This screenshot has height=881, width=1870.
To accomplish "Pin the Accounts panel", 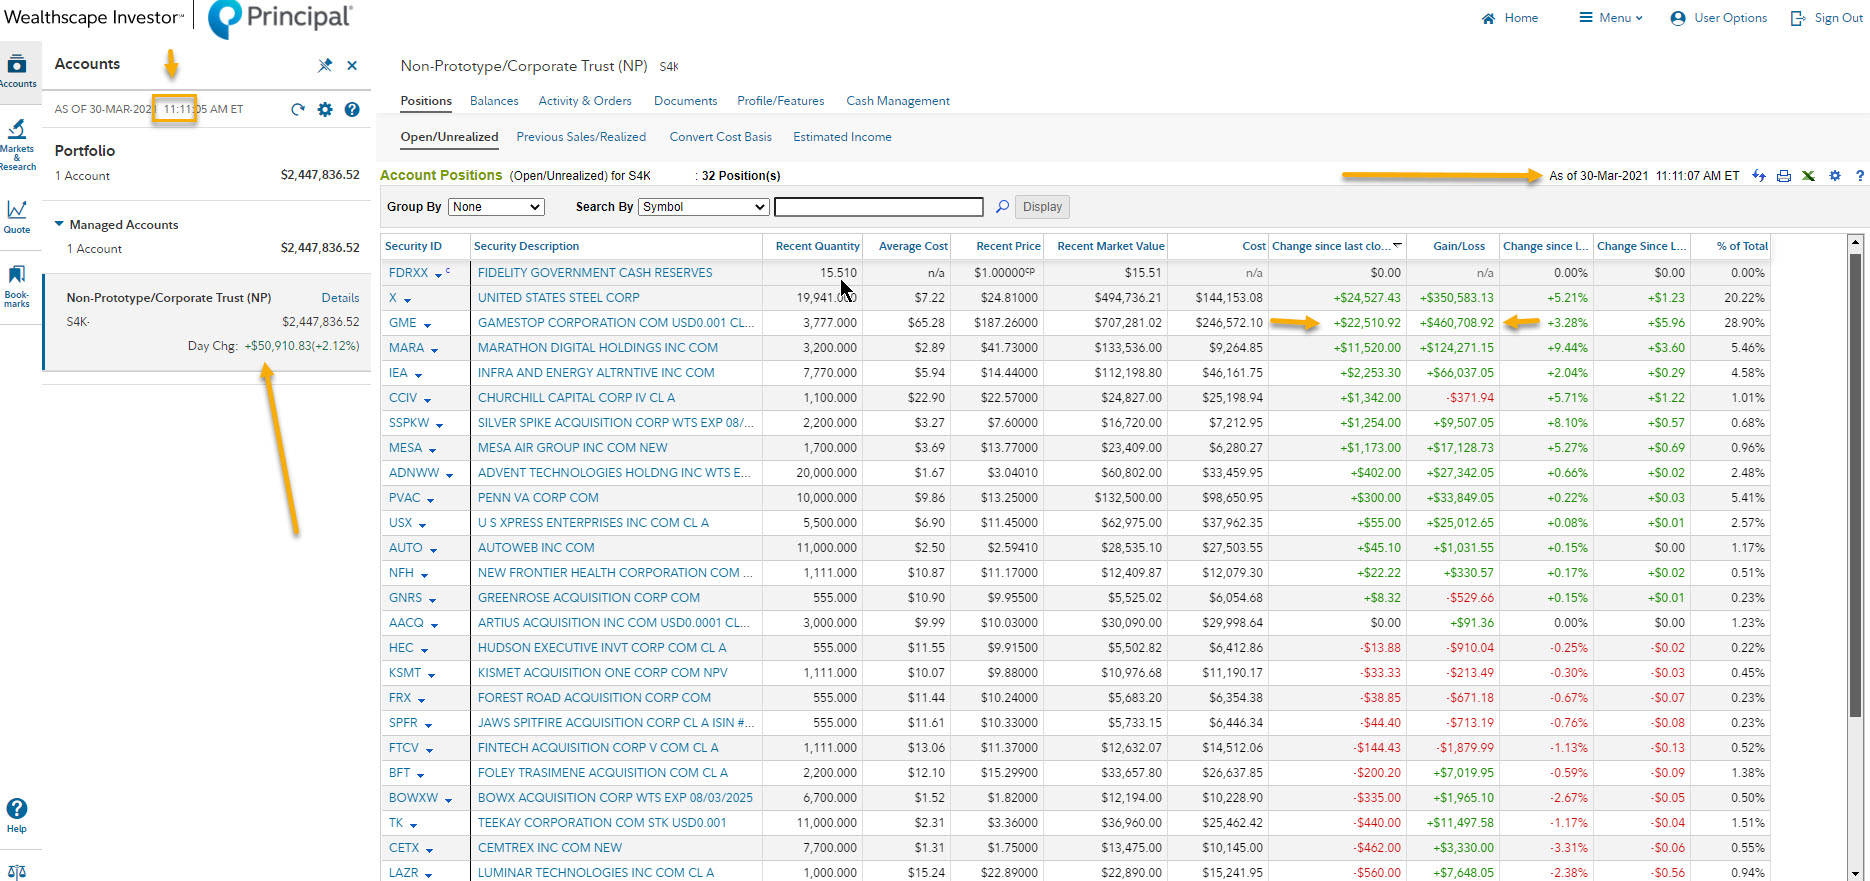I will click(325, 65).
